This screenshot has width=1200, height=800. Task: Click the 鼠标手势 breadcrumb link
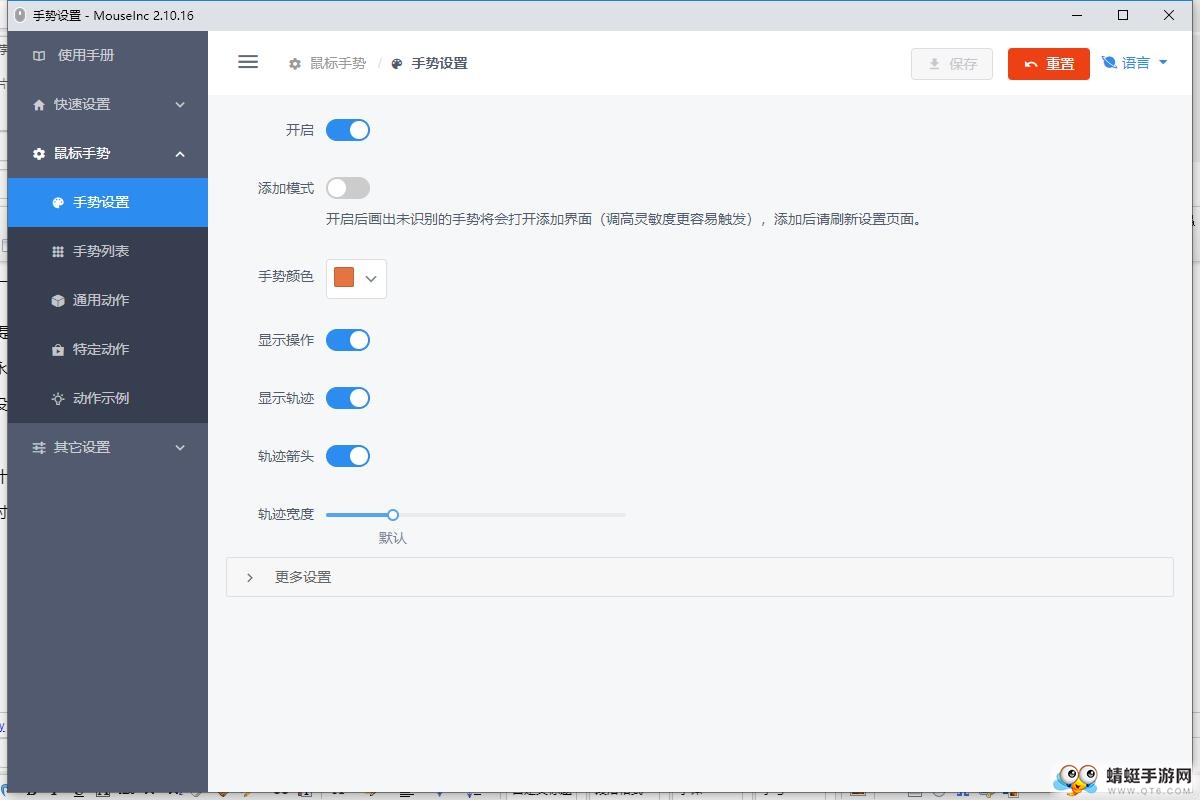pos(338,63)
